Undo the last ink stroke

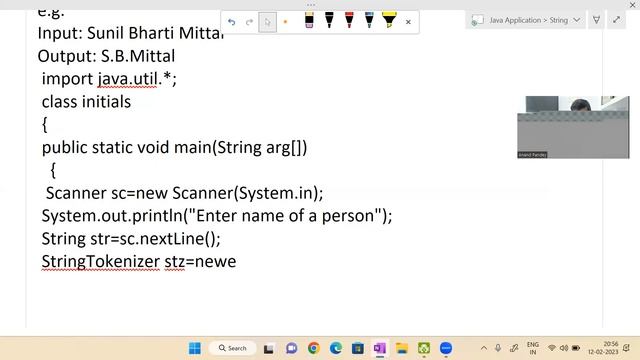point(231,22)
